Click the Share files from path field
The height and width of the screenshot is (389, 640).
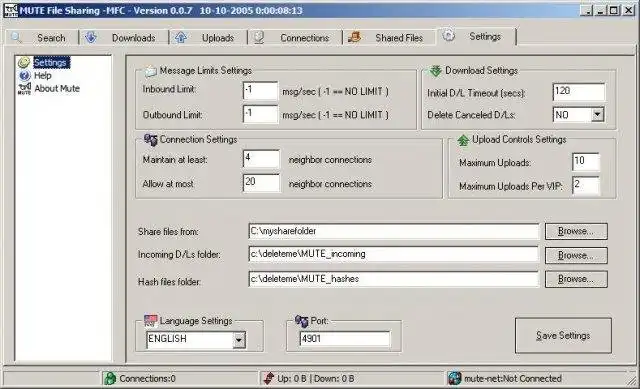tap(393, 231)
